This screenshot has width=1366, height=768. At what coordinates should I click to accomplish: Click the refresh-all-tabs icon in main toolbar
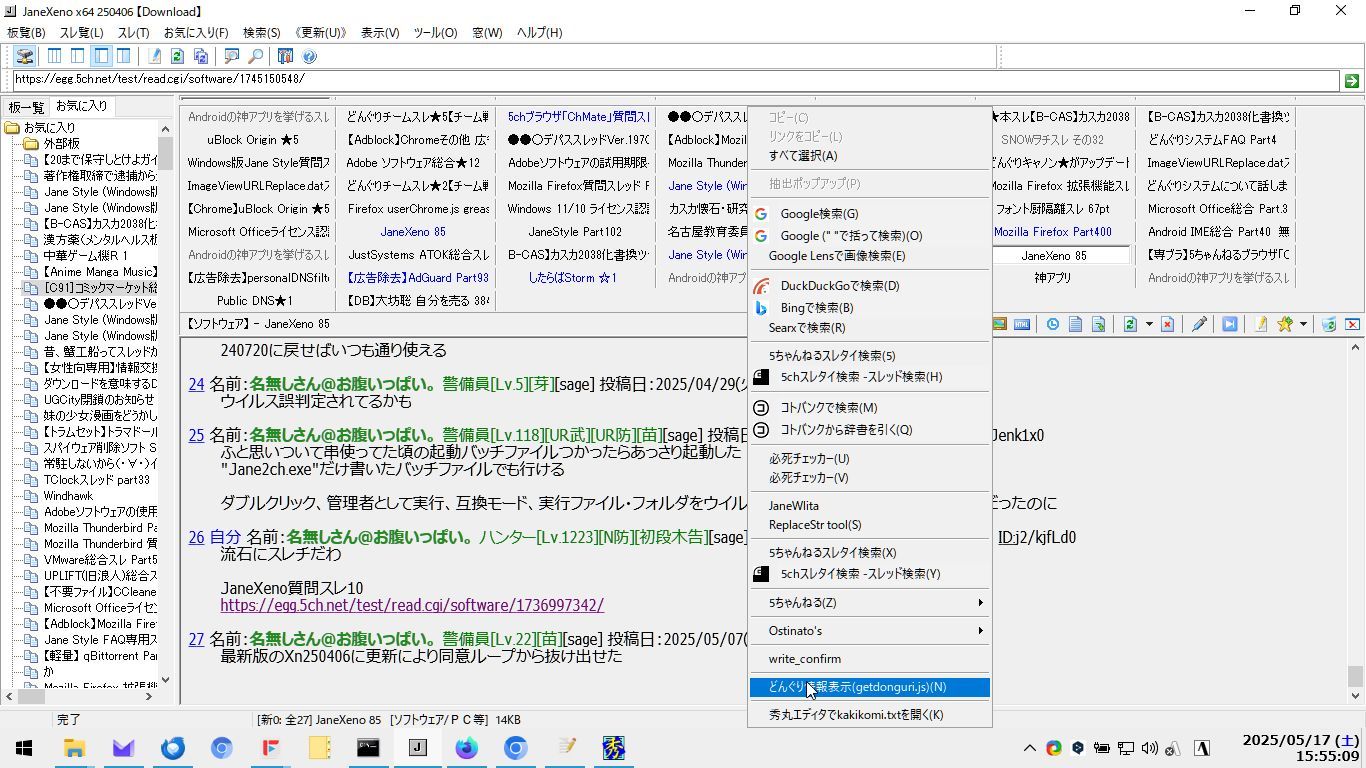point(200,57)
